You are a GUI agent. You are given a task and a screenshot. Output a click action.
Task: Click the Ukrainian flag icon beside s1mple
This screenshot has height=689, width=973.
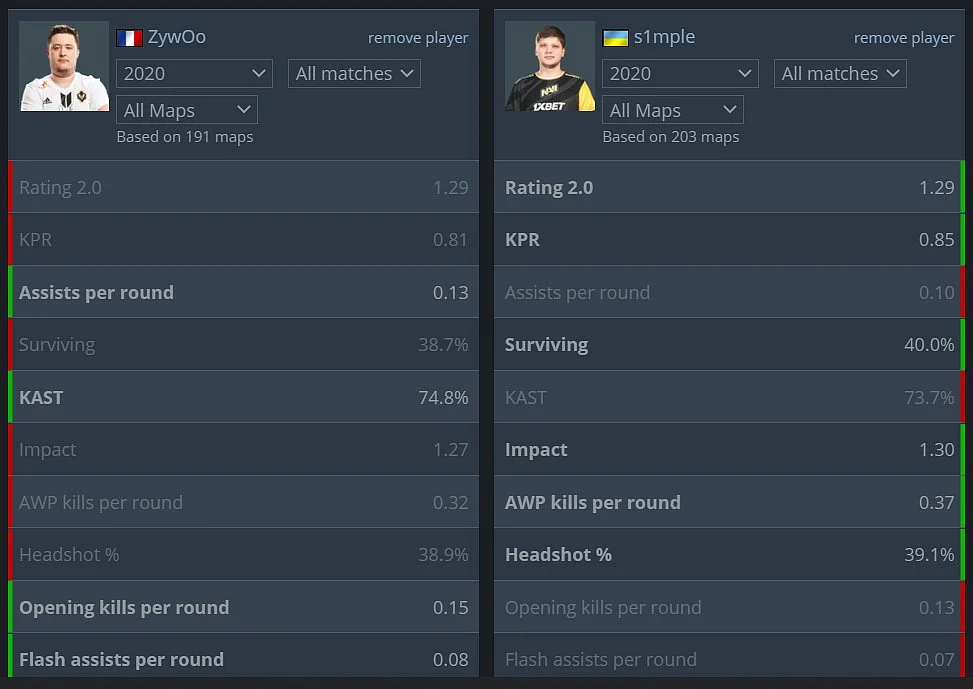[615, 38]
